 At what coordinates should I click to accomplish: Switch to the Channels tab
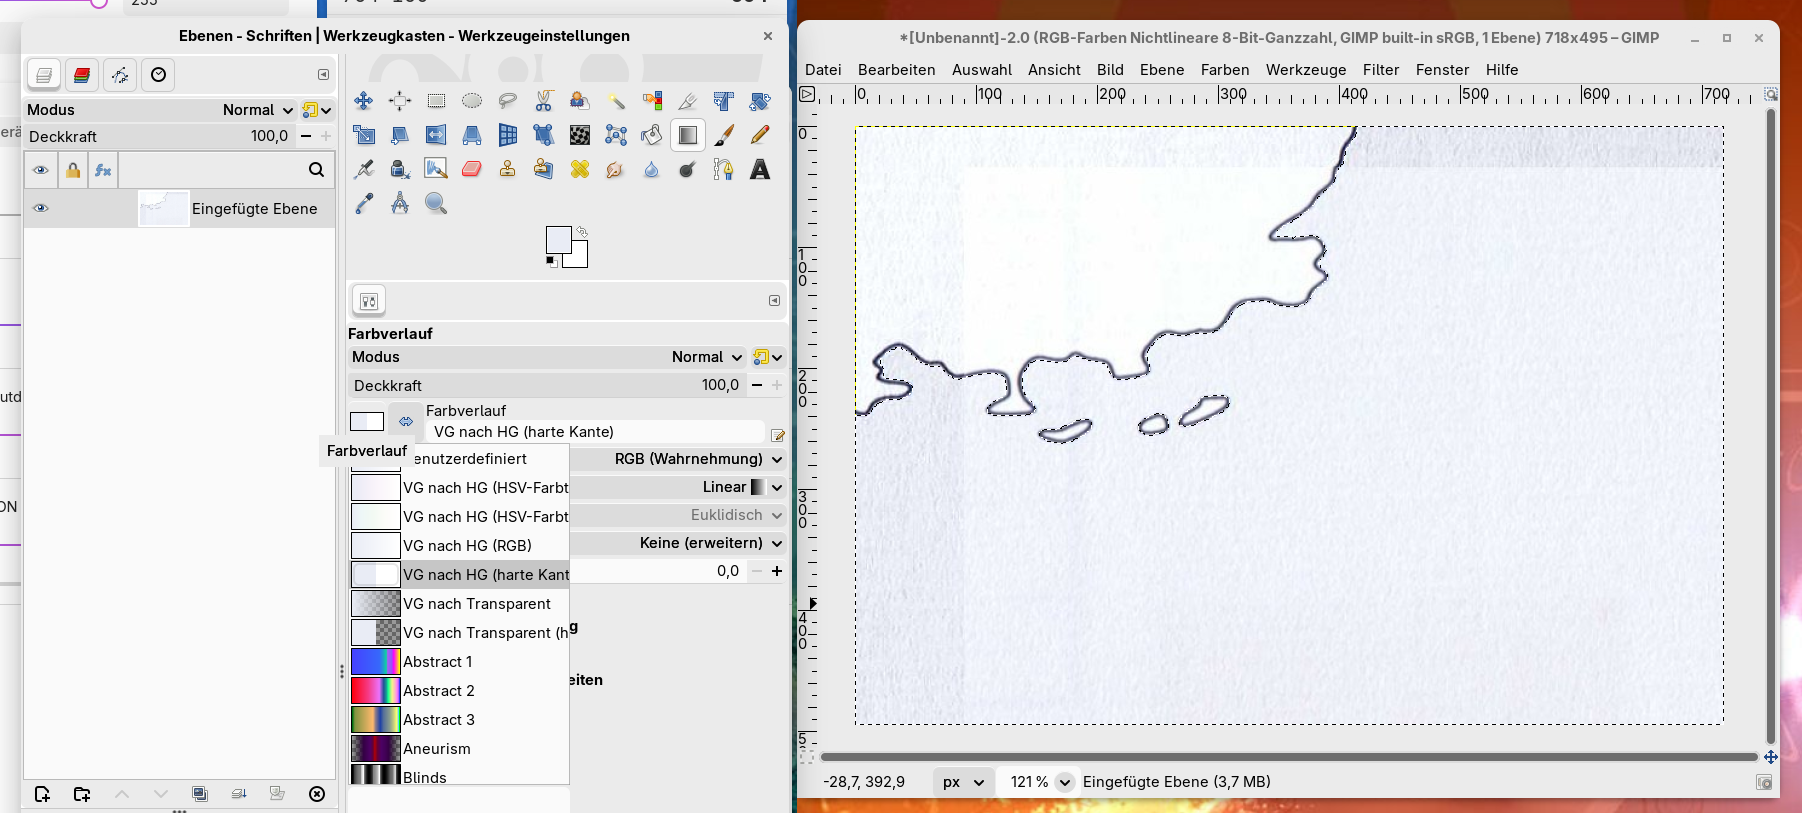click(x=82, y=75)
